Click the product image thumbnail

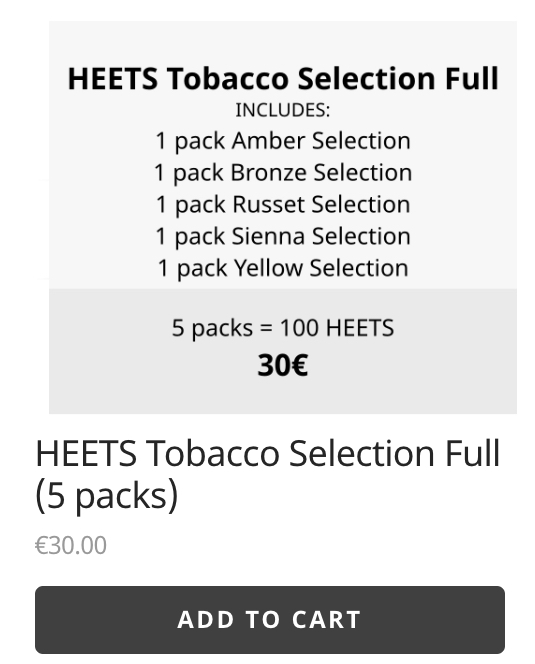[x=283, y=217]
